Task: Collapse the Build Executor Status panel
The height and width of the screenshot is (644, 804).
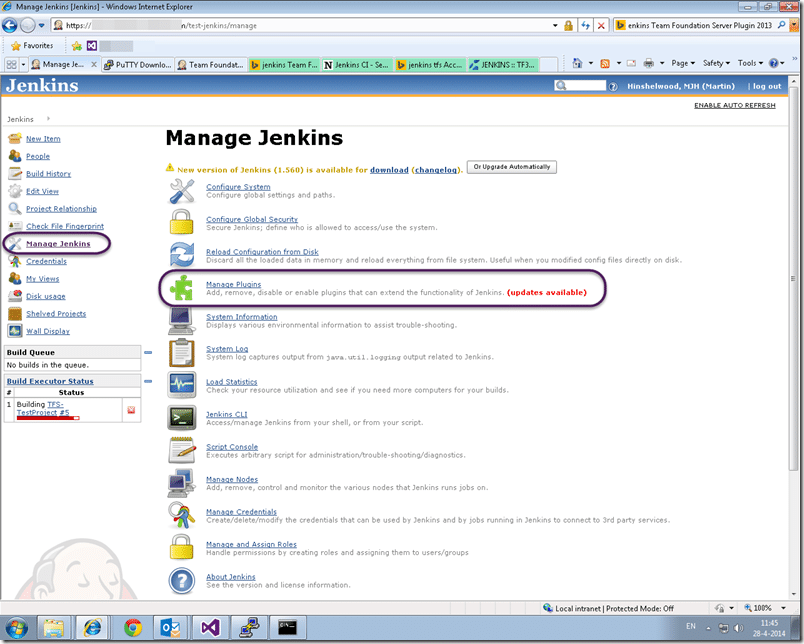Action: (x=148, y=381)
